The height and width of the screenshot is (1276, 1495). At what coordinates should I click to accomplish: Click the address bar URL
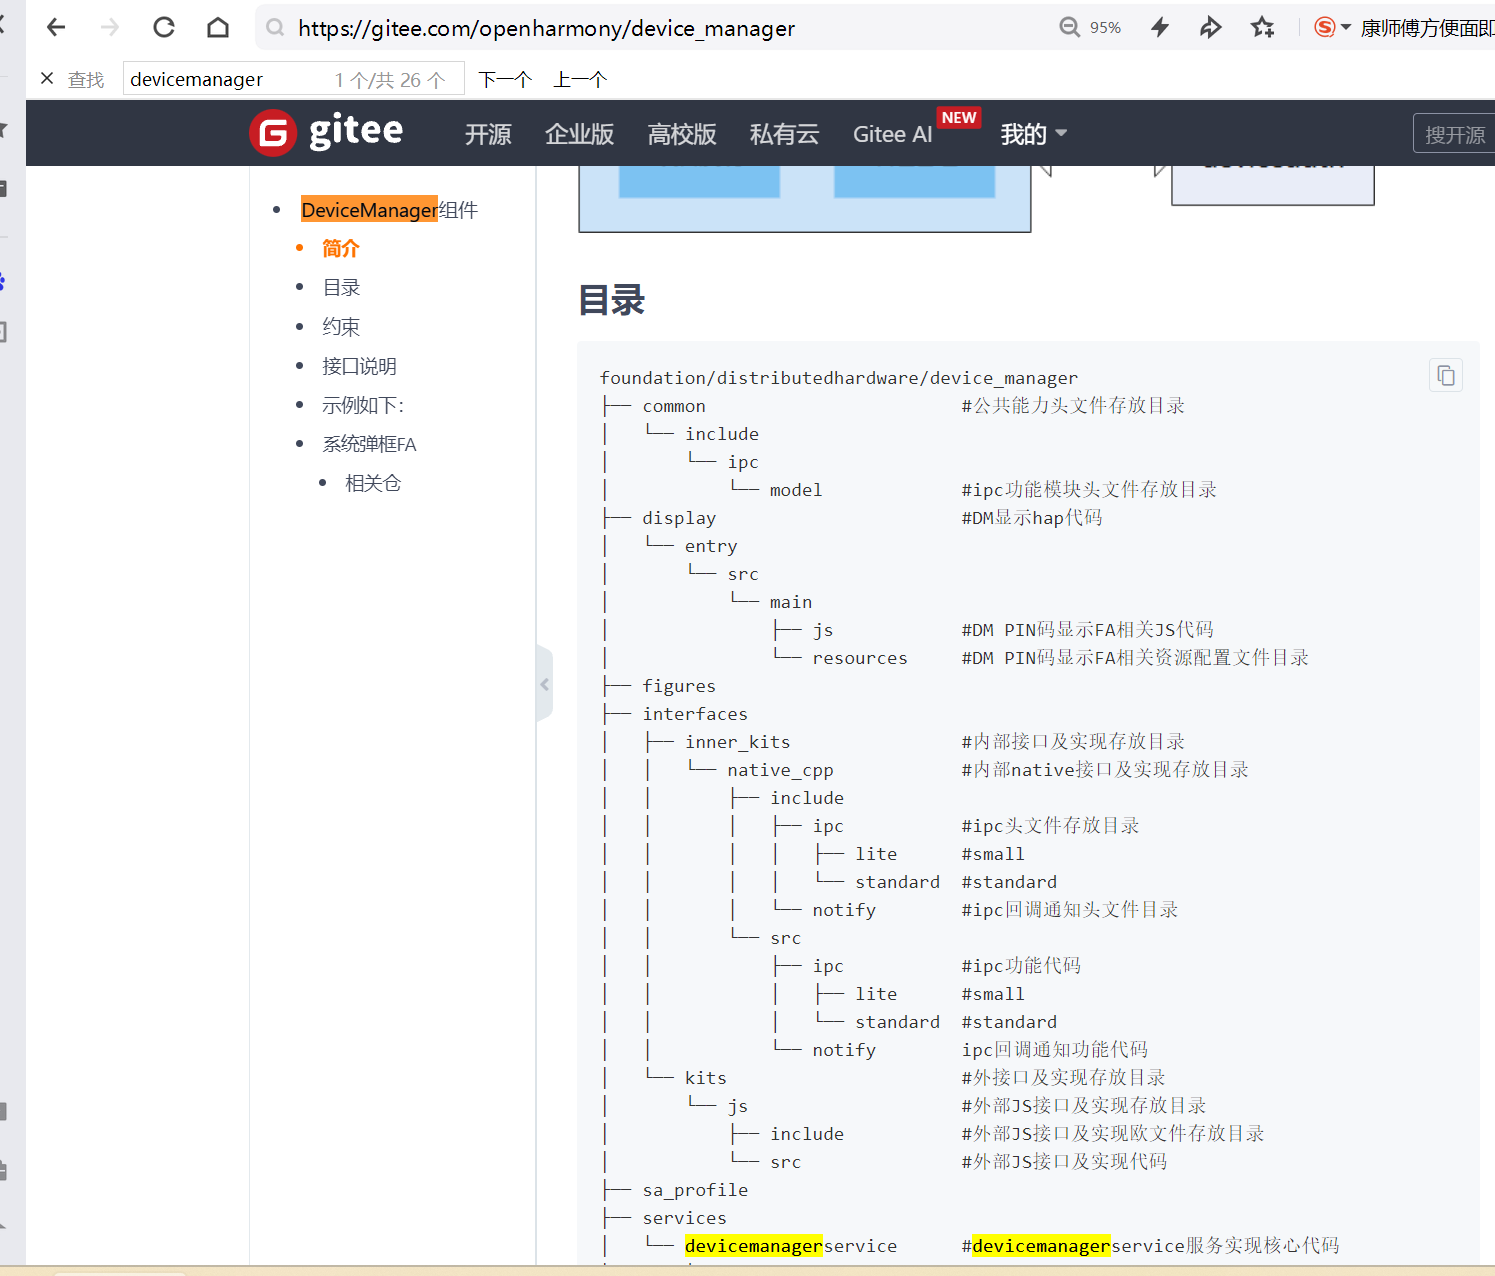[x=546, y=29]
